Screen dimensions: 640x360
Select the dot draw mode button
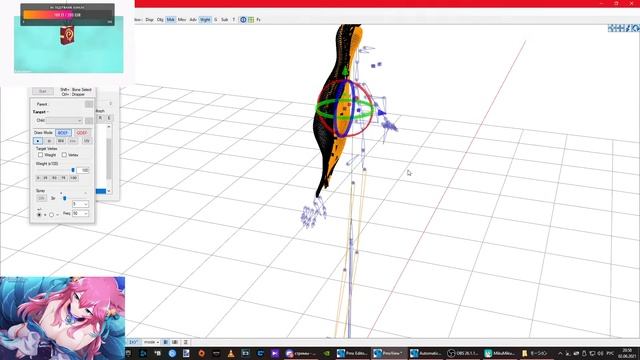(38, 141)
